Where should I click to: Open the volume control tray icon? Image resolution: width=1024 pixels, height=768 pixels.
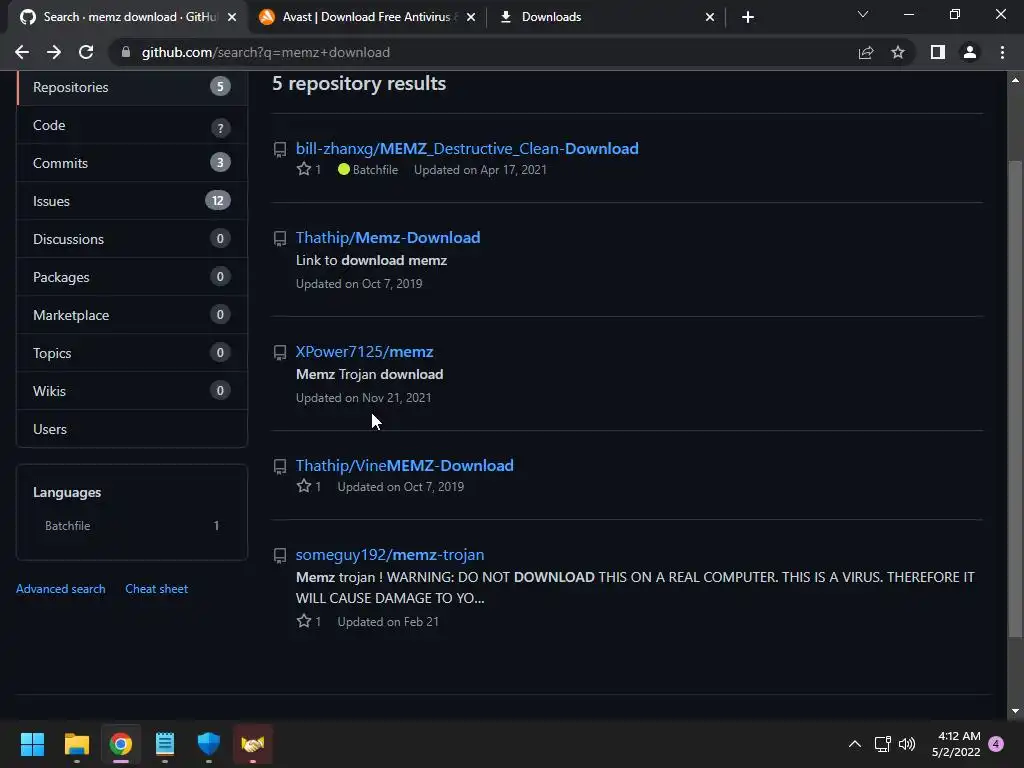click(x=906, y=744)
